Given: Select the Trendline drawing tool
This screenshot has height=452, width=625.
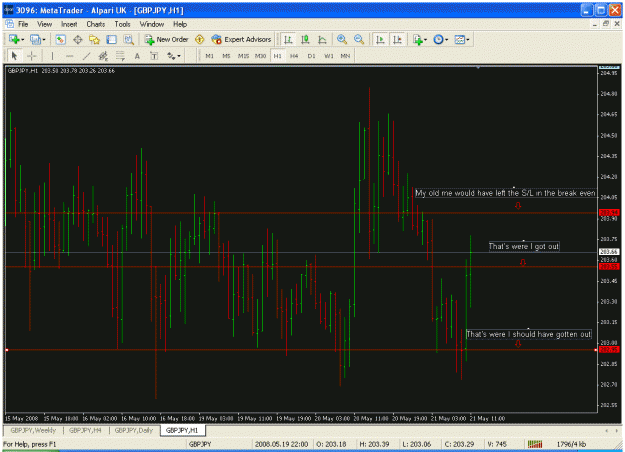Looking at the screenshot, I should point(86,56).
